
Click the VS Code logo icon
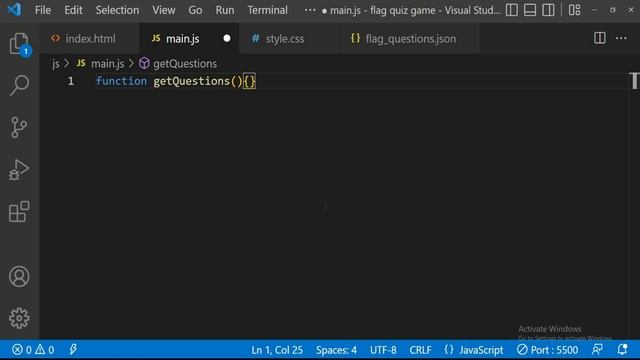coord(14,9)
